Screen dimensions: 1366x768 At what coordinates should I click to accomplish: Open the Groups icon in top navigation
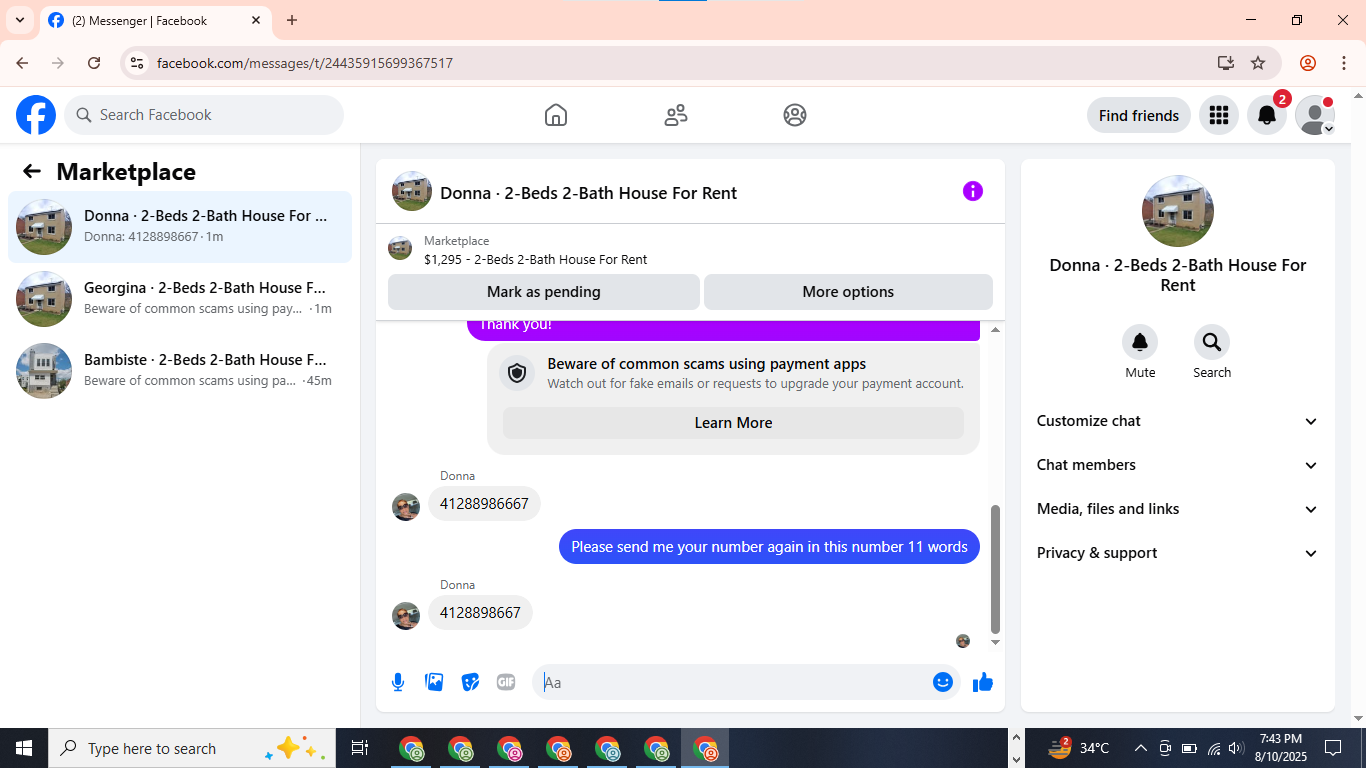(x=795, y=115)
